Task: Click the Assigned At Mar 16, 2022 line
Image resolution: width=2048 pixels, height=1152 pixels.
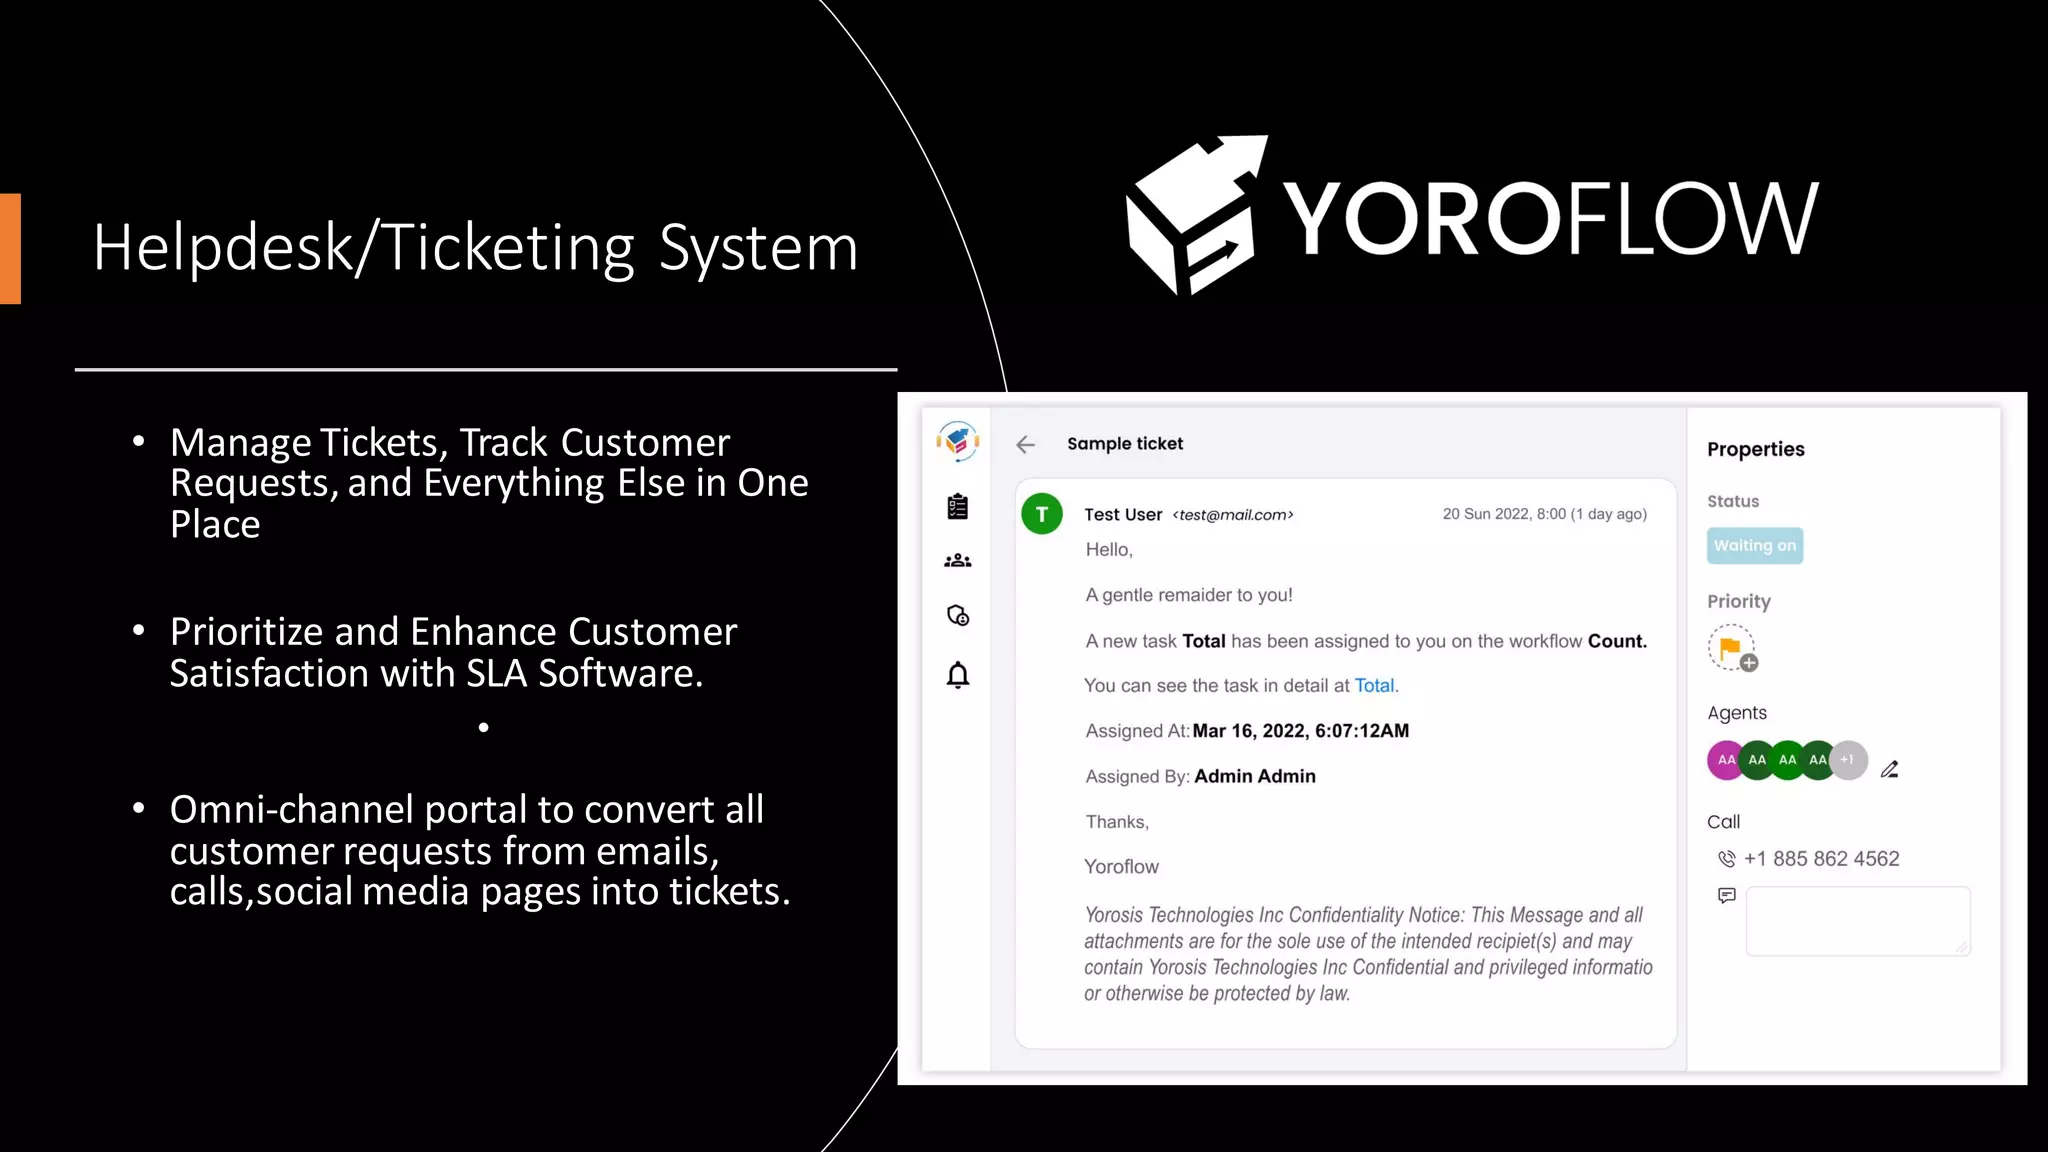Action: pos(1247,731)
